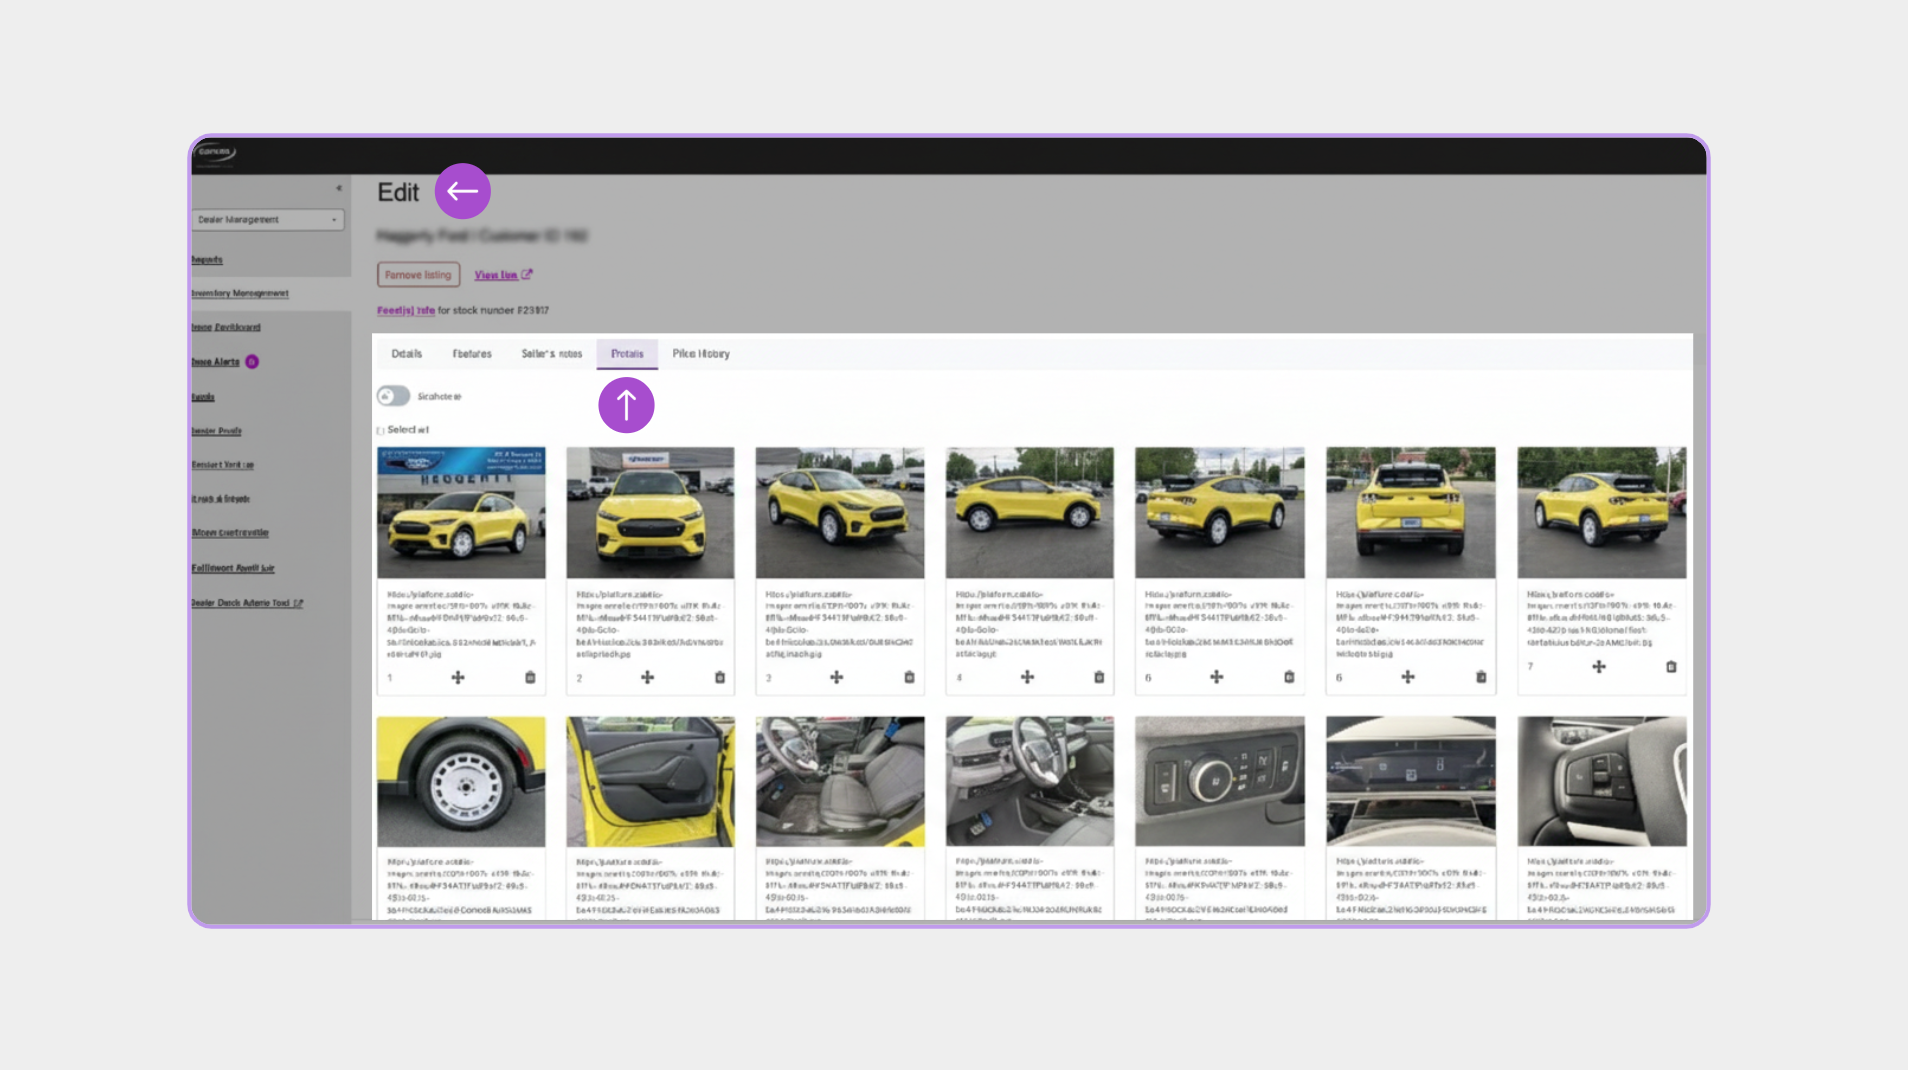Open the Price History tab
Screen dimensions: 1908x1070
click(701, 354)
